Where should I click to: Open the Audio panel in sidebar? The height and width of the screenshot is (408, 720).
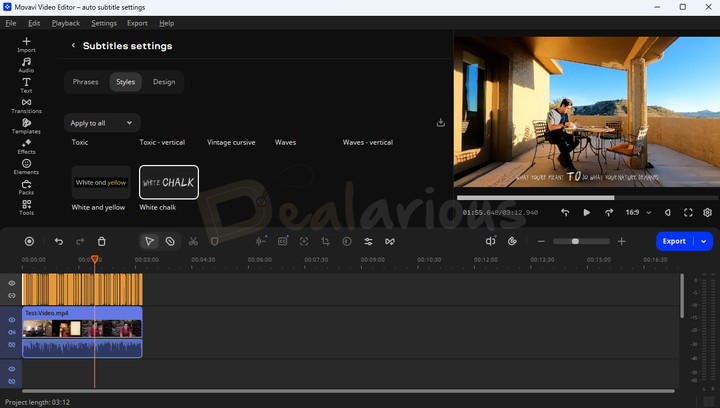tap(26, 65)
